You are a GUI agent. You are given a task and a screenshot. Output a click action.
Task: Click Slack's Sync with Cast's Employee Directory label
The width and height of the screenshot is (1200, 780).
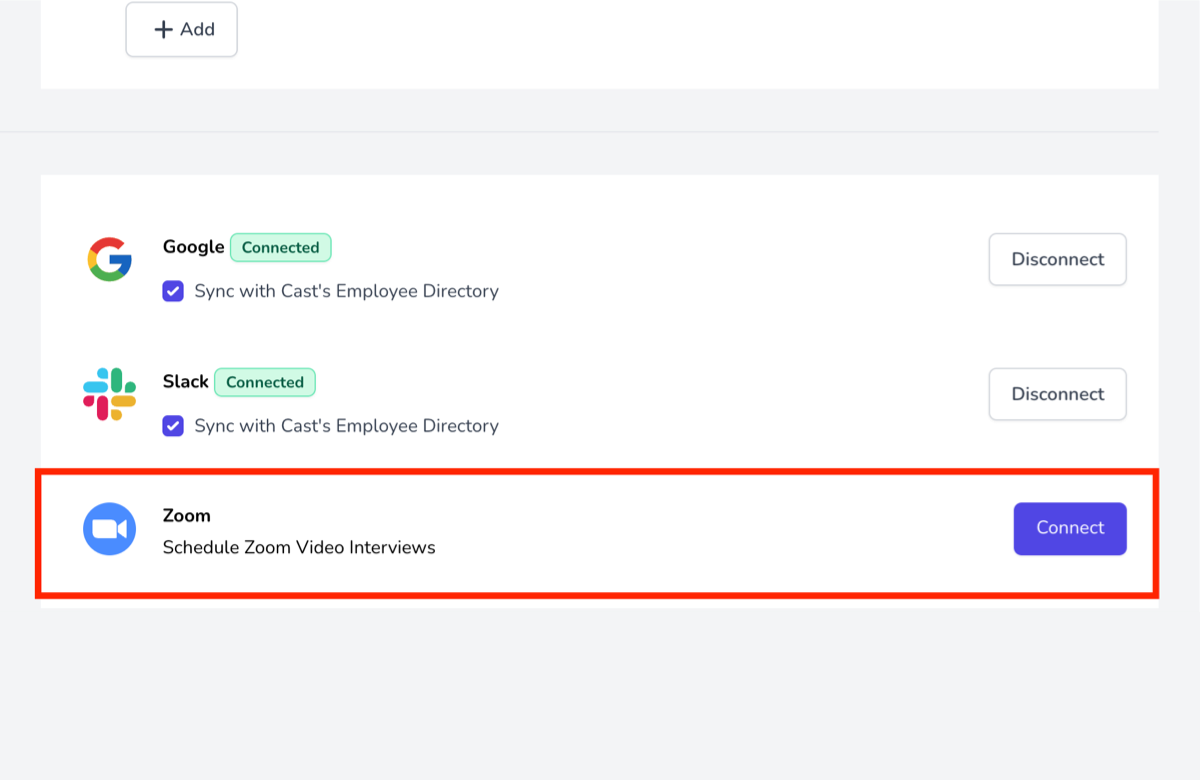pyautogui.click(x=346, y=426)
